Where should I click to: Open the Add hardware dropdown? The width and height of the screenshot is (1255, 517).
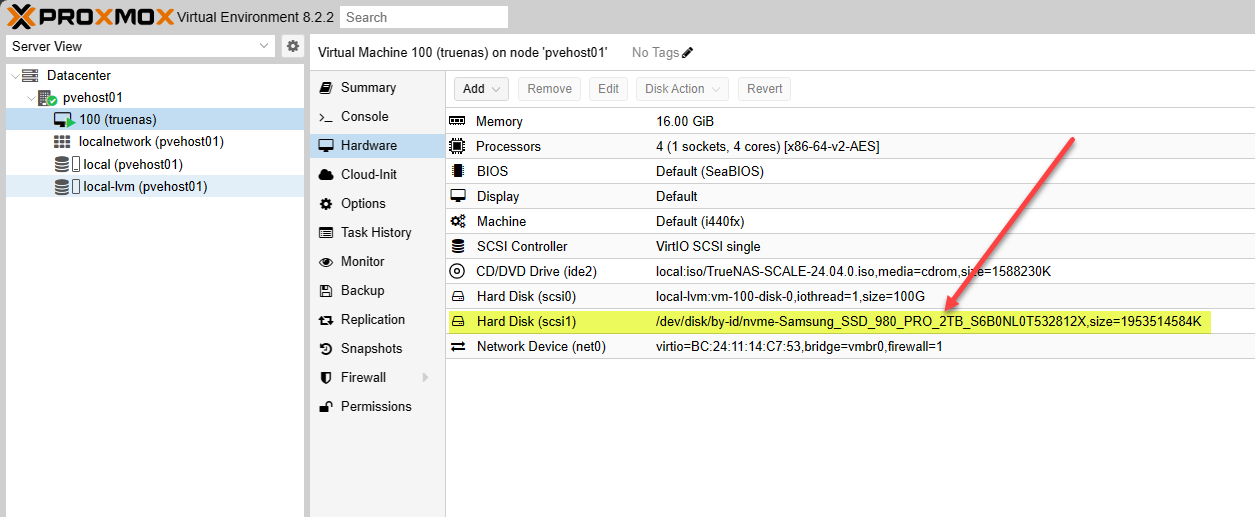(482, 89)
